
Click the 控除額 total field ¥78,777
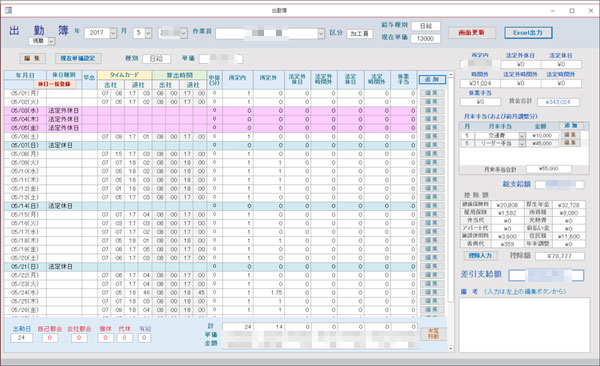559,256
